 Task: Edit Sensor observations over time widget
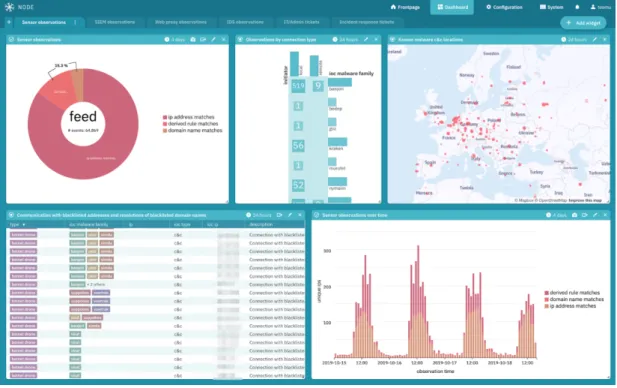(595, 215)
